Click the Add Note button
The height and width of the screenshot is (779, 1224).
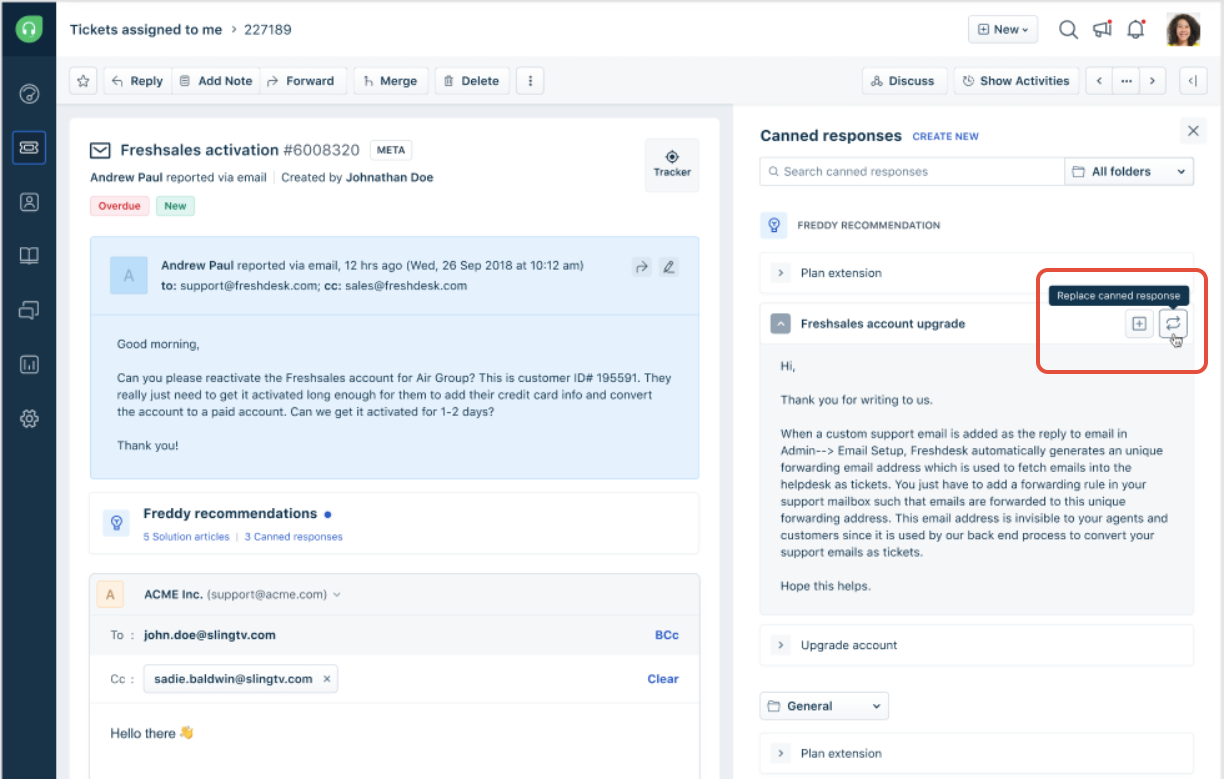[x=215, y=81]
